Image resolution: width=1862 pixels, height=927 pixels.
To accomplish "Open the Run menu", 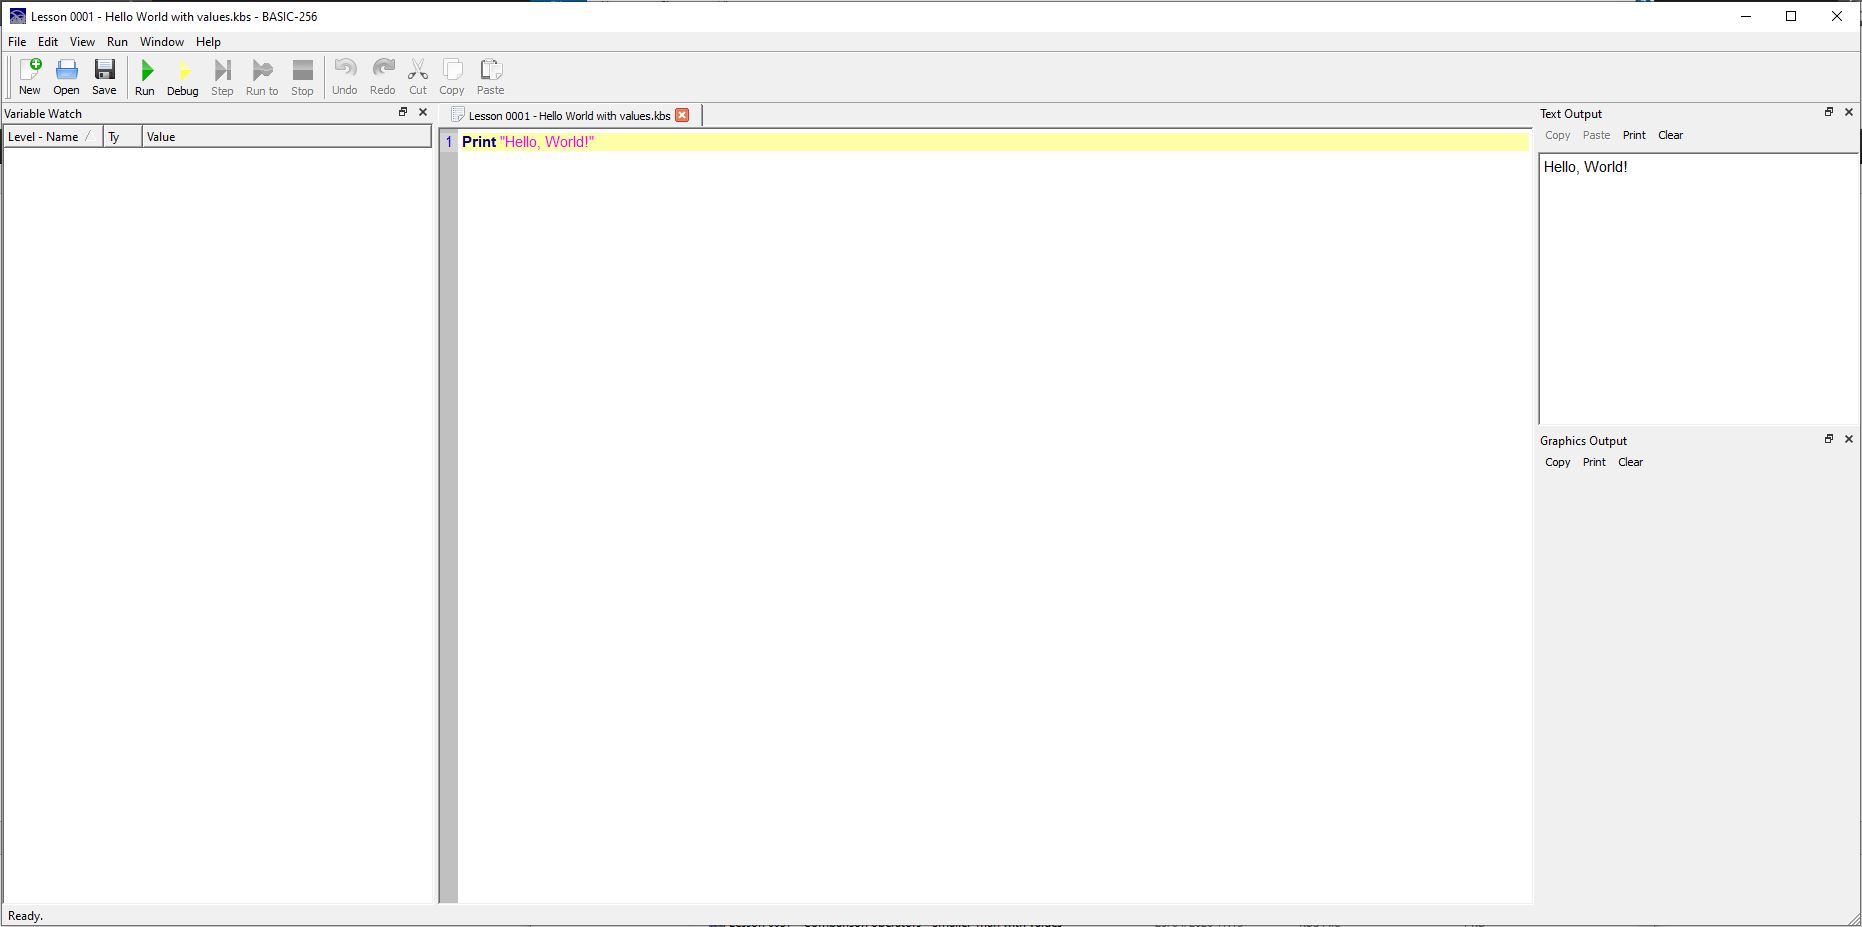I will (x=117, y=42).
